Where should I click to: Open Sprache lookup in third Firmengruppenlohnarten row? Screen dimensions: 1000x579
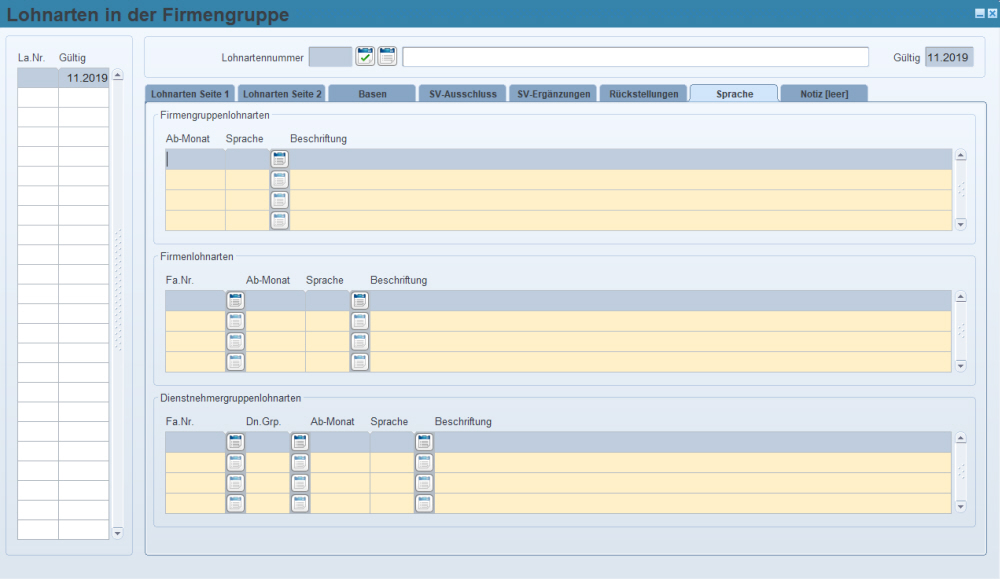click(x=279, y=200)
